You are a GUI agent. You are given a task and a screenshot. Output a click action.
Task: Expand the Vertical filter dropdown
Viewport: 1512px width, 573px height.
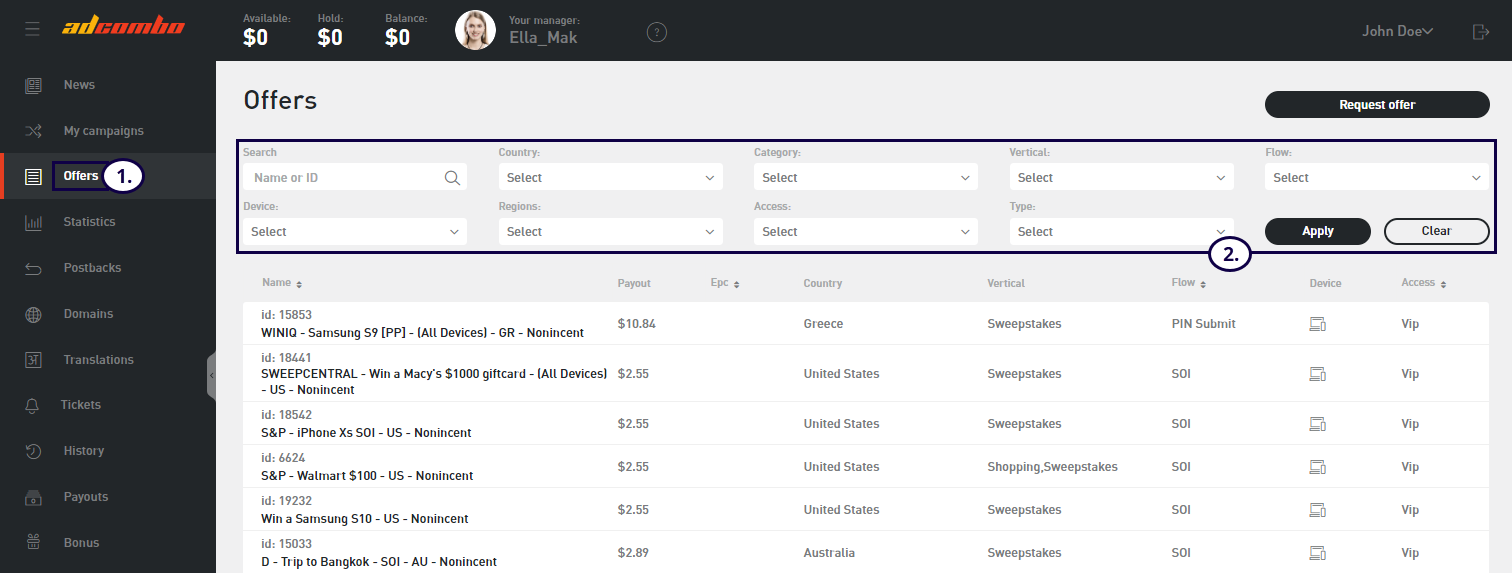click(x=1121, y=178)
